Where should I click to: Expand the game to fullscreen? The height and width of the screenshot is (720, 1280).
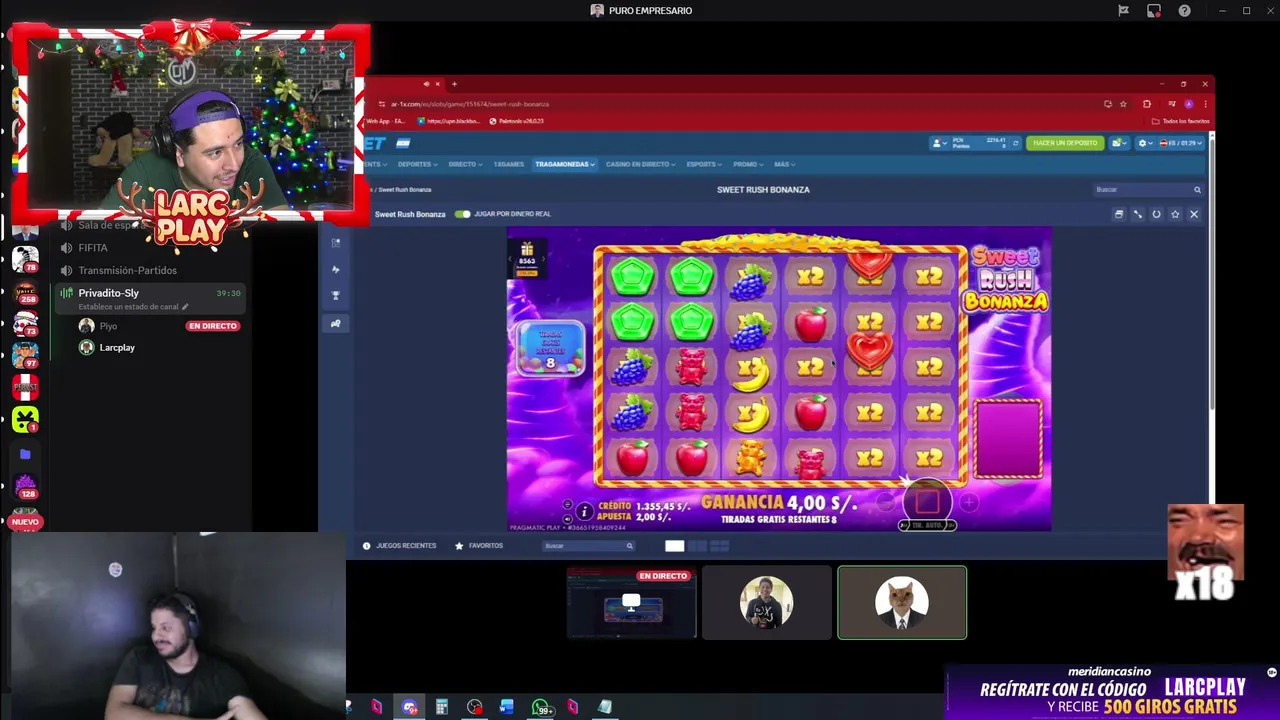[1137, 214]
